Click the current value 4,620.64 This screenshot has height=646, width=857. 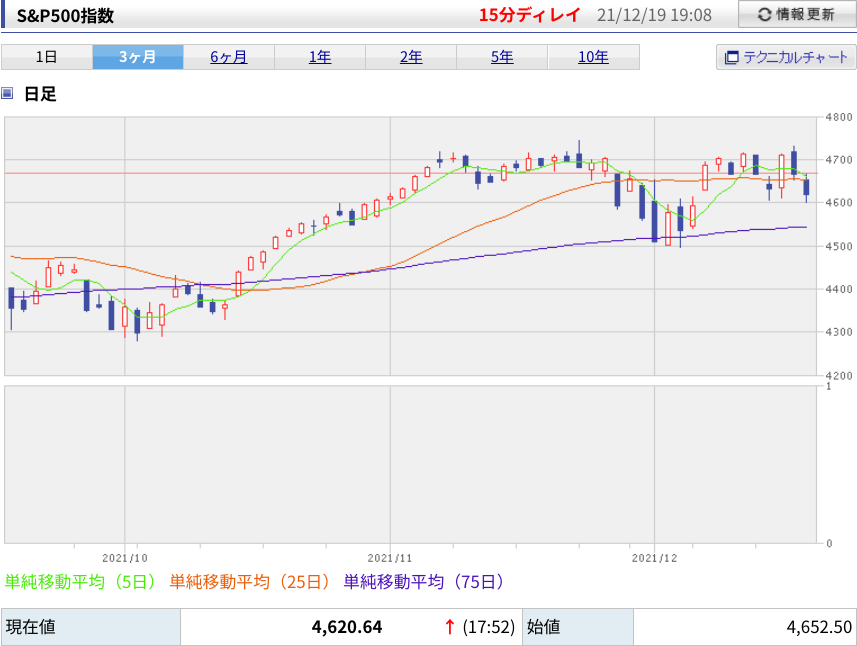[x=347, y=627]
